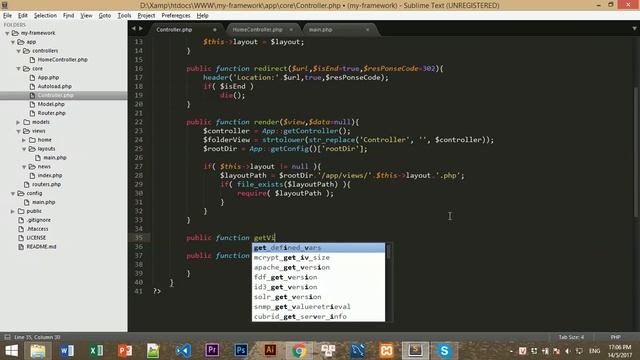Expand the public folder
Viewport: 640px width, 360px height.
click(13, 211)
